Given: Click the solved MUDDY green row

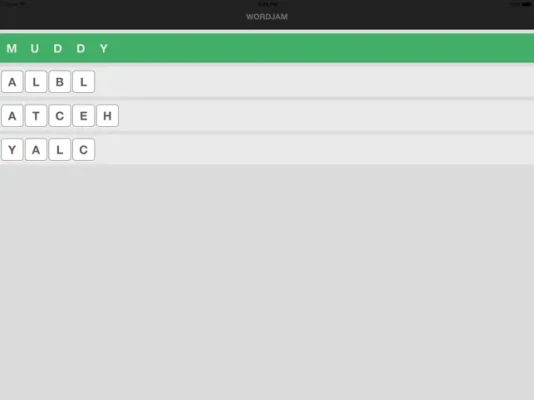Looking at the screenshot, I should coord(267,48).
